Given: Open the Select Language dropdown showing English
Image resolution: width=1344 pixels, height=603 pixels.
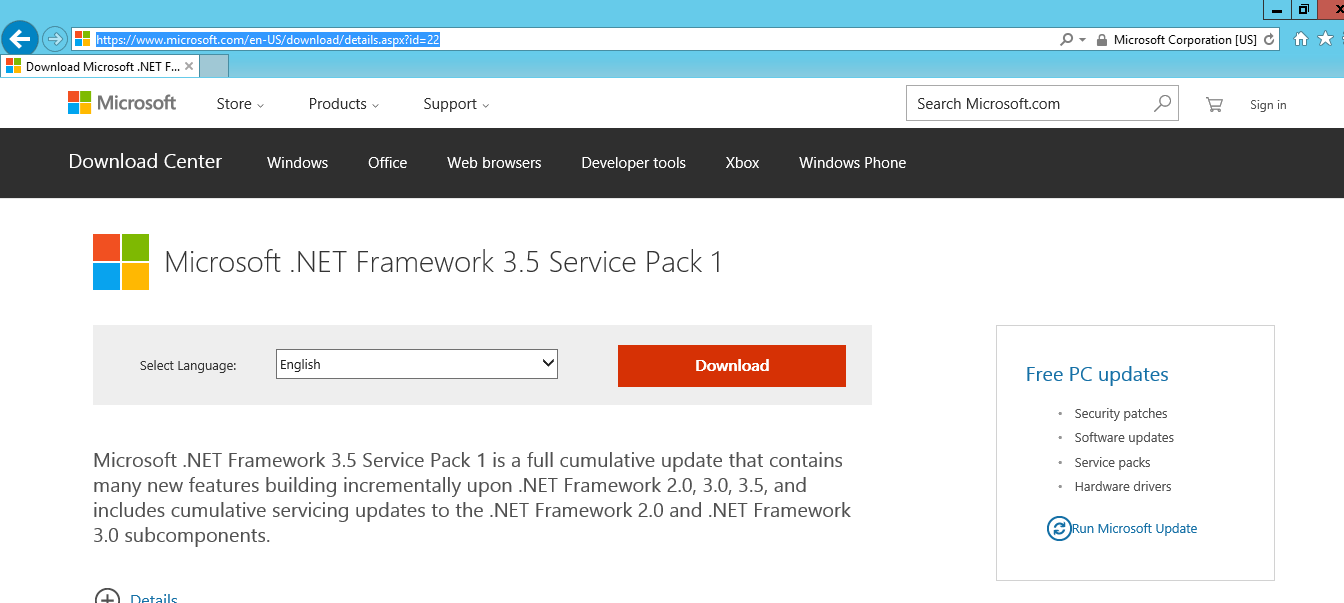Looking at the screenshot, I should (x=417, y=364).
